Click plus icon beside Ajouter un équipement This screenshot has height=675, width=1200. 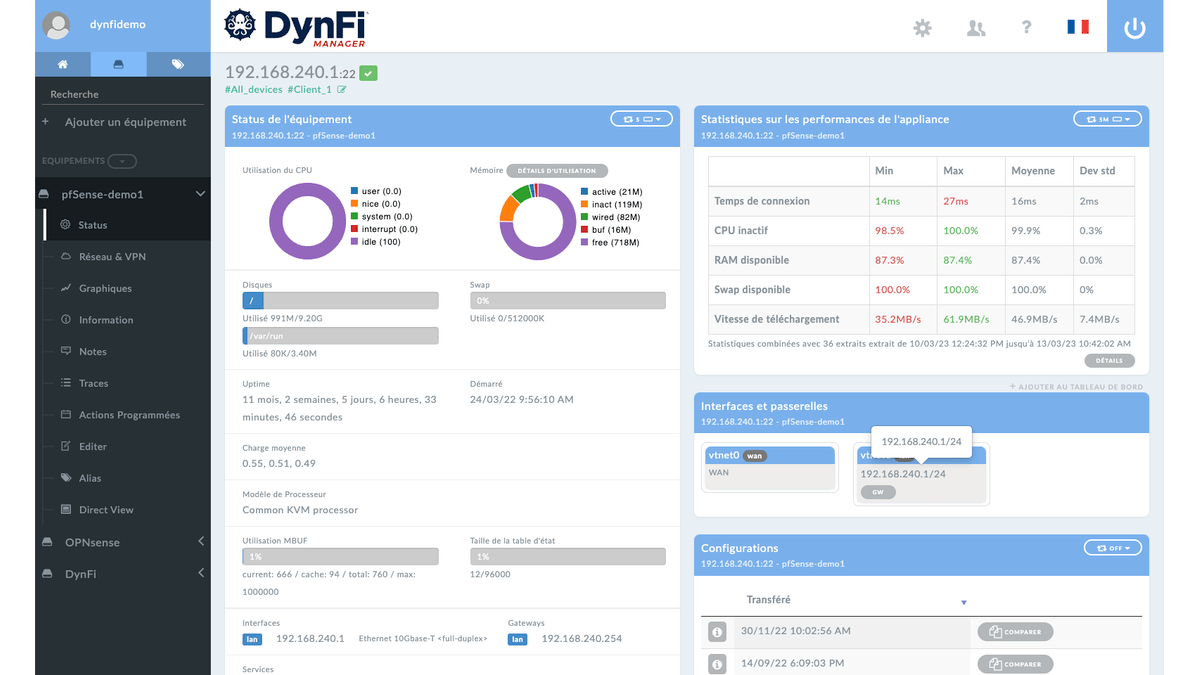pos(45,122)
